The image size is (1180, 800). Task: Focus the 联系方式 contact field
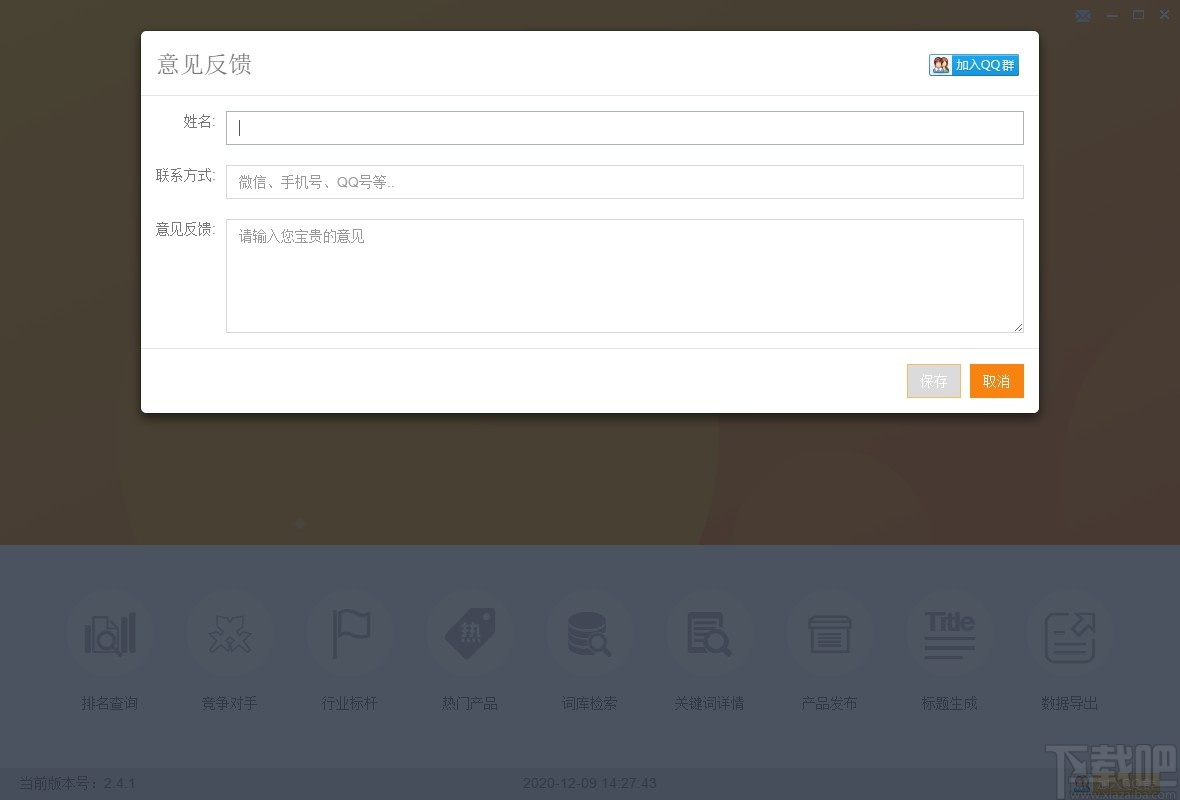tap(625, 181)
